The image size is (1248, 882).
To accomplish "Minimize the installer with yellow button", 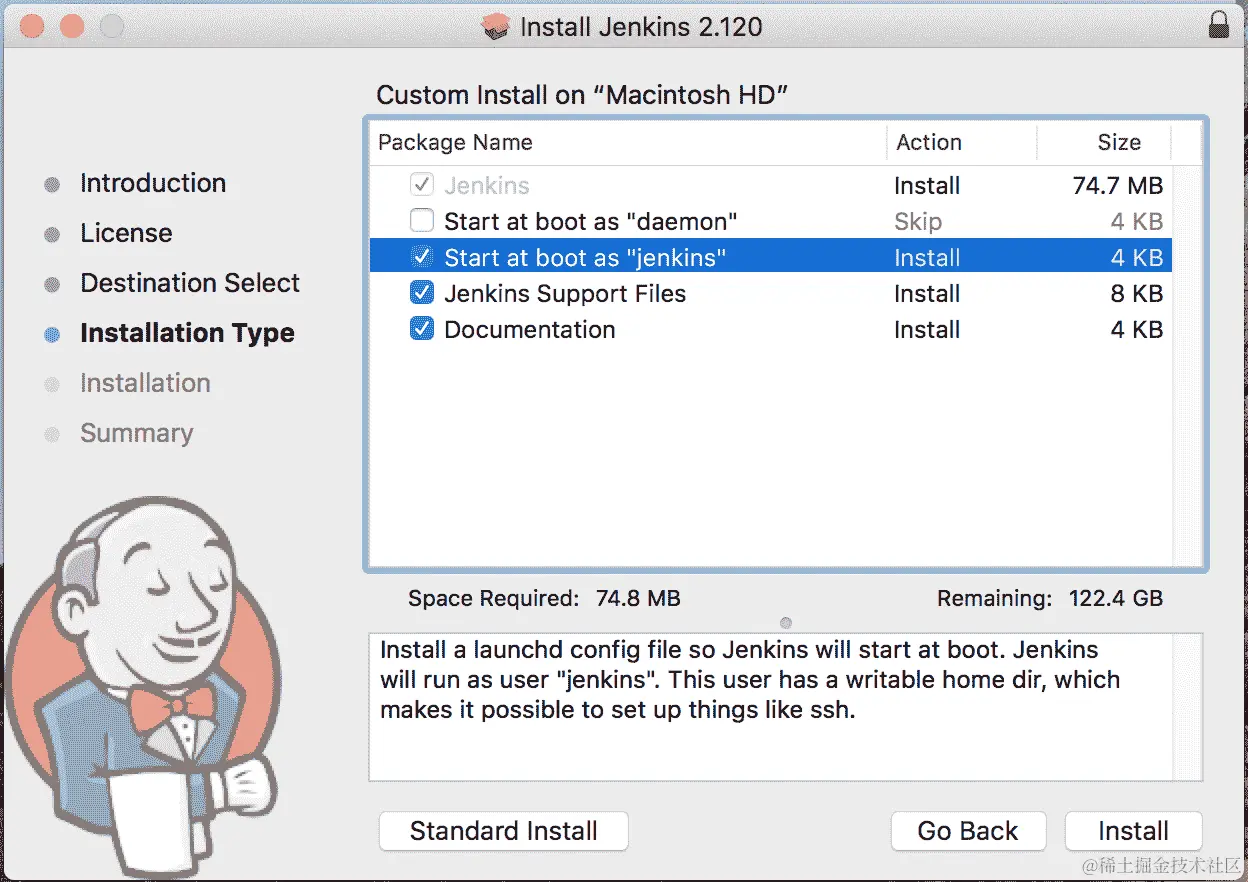I will click(x=71, y=26).
